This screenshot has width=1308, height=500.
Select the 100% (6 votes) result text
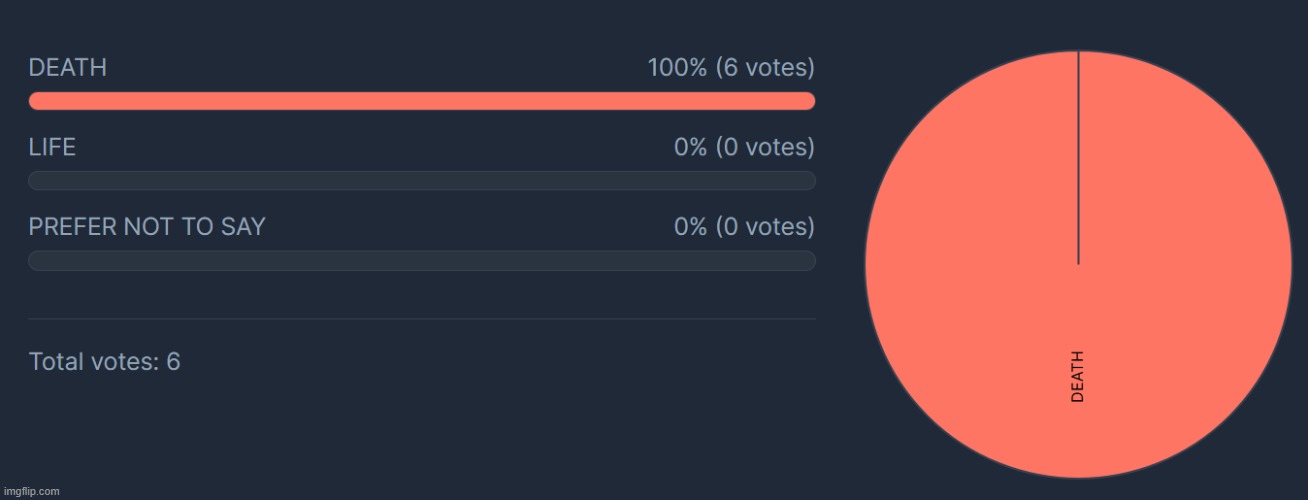pyautogui.click(x=731, y=68)
